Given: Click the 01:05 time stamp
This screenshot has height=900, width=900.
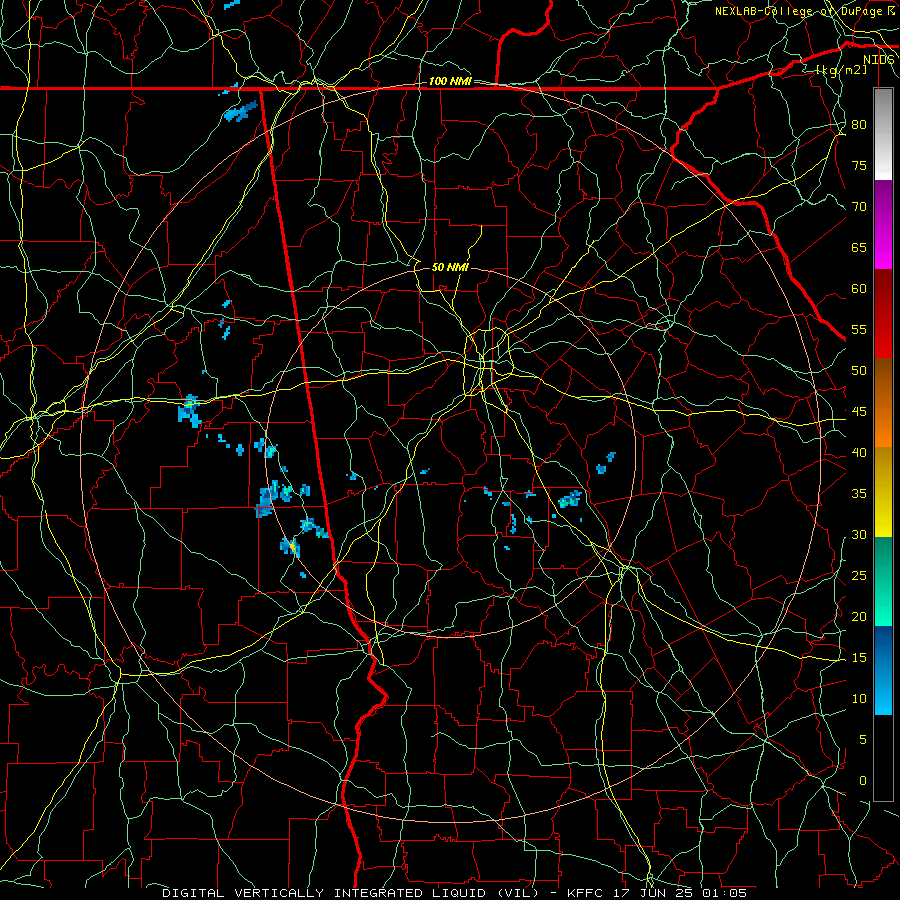Looking at the screenshot, I should click(724, 893).
